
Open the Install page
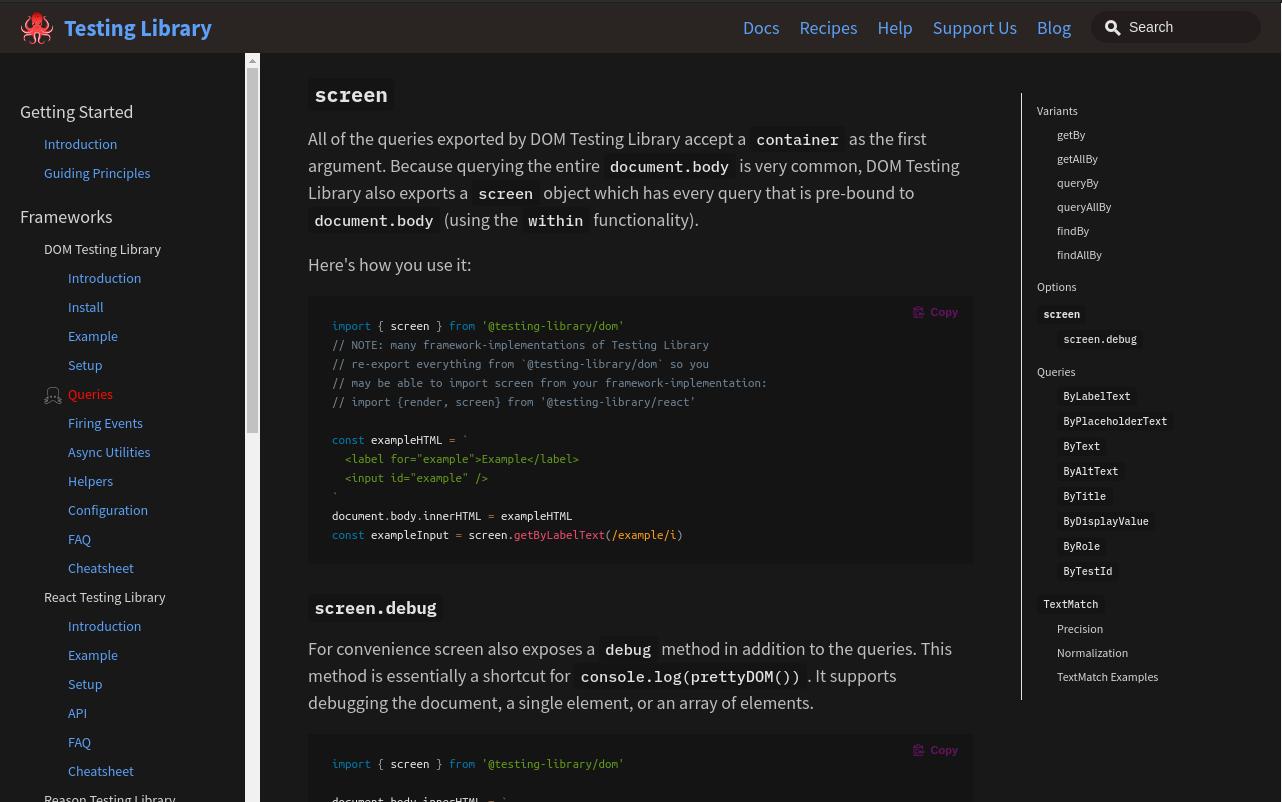(86, 307)
